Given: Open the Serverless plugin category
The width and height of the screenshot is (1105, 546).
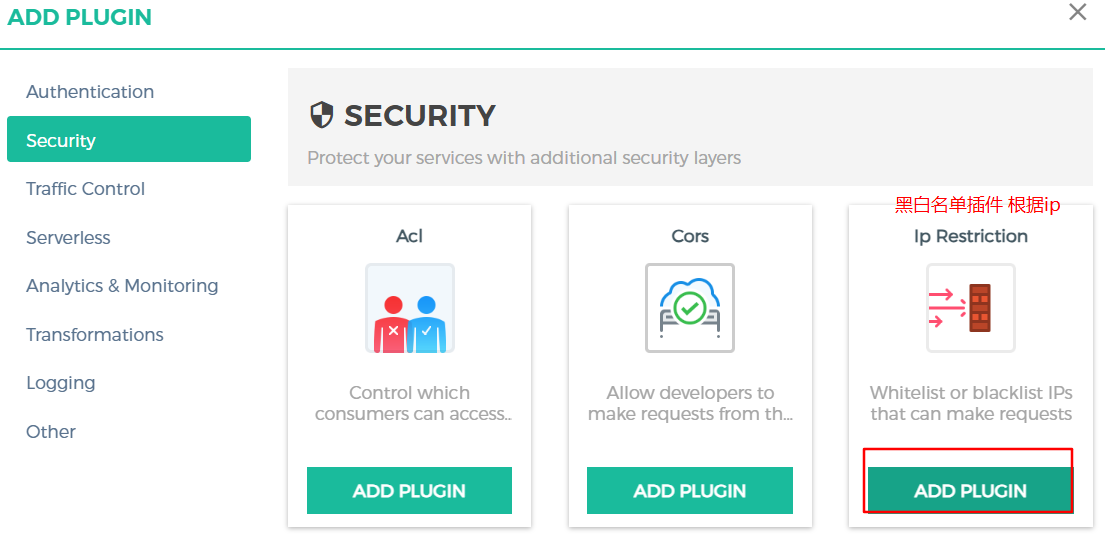Looking at the screenshot, I should tap(68, 238).
